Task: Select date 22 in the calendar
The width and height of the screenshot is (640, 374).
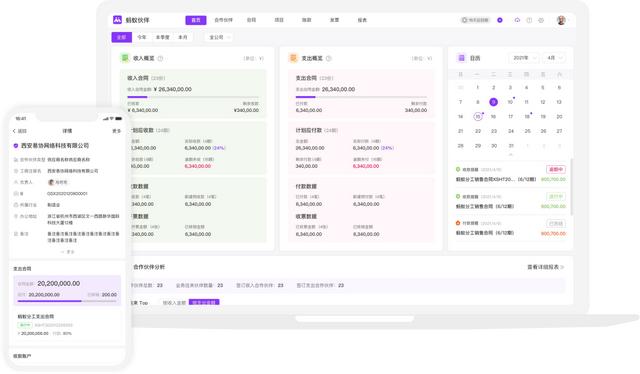Action: coord(478,131)
